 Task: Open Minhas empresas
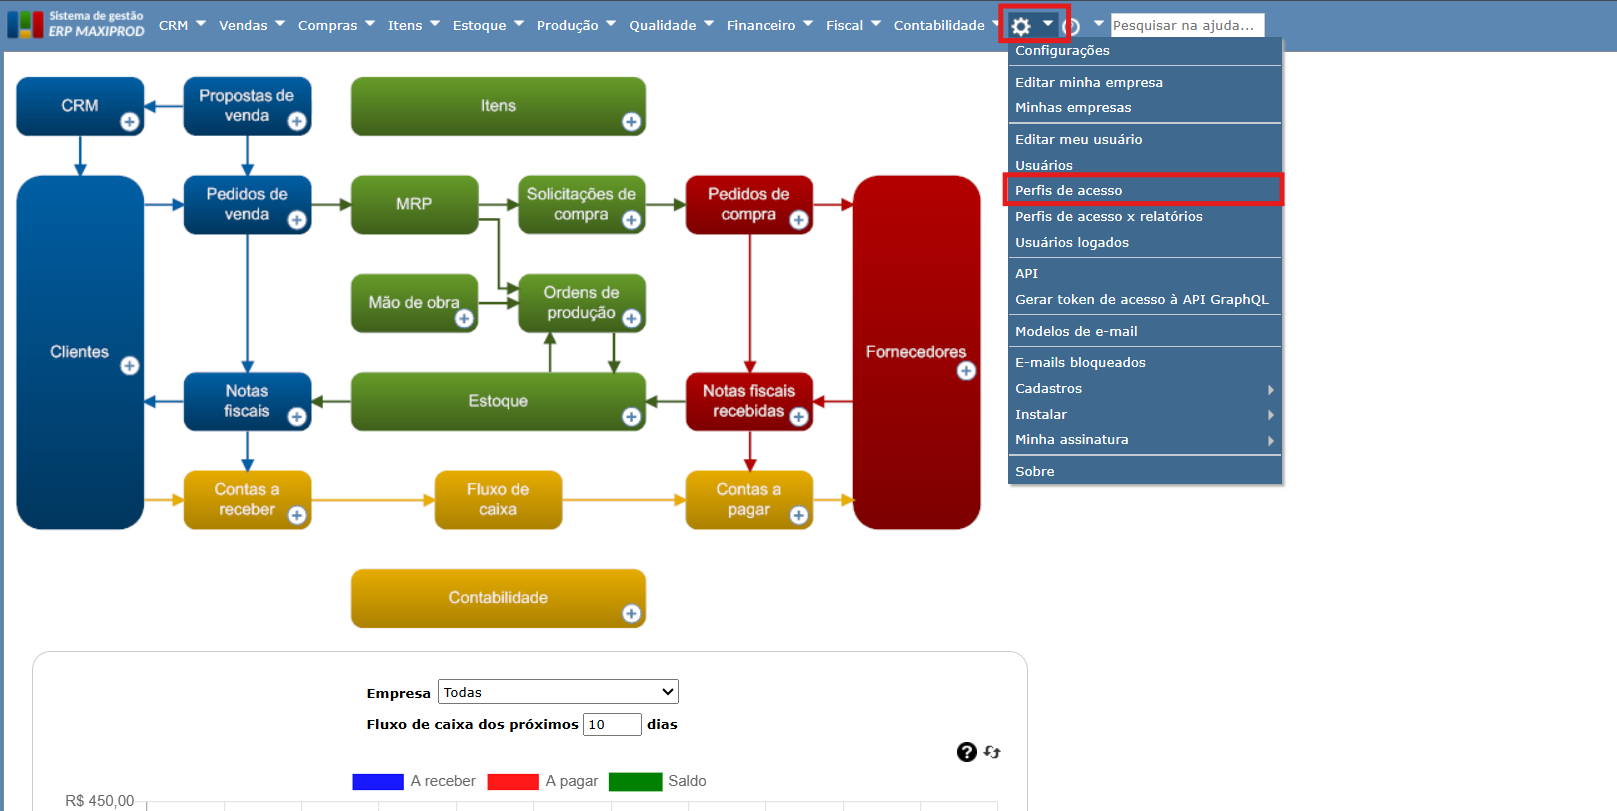(1144, 108)
